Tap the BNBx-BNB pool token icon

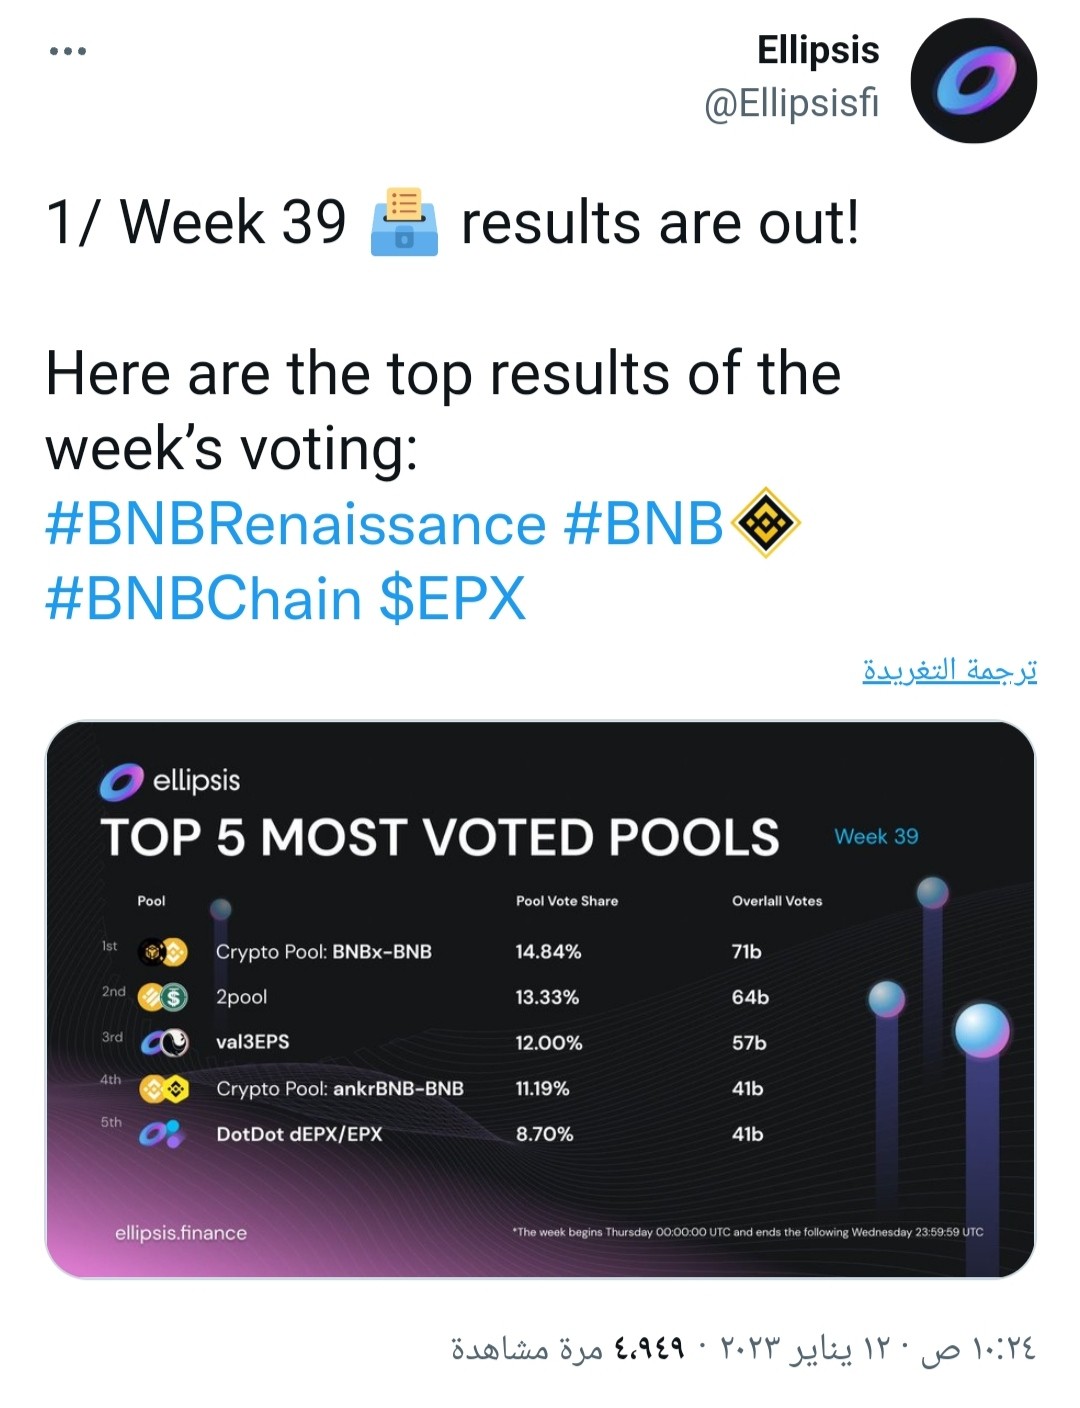162,952
